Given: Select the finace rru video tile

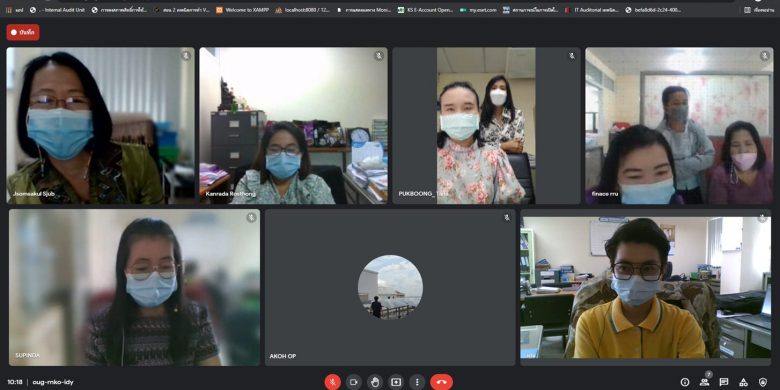Looking at the screenshot, I should coord(680,125).
